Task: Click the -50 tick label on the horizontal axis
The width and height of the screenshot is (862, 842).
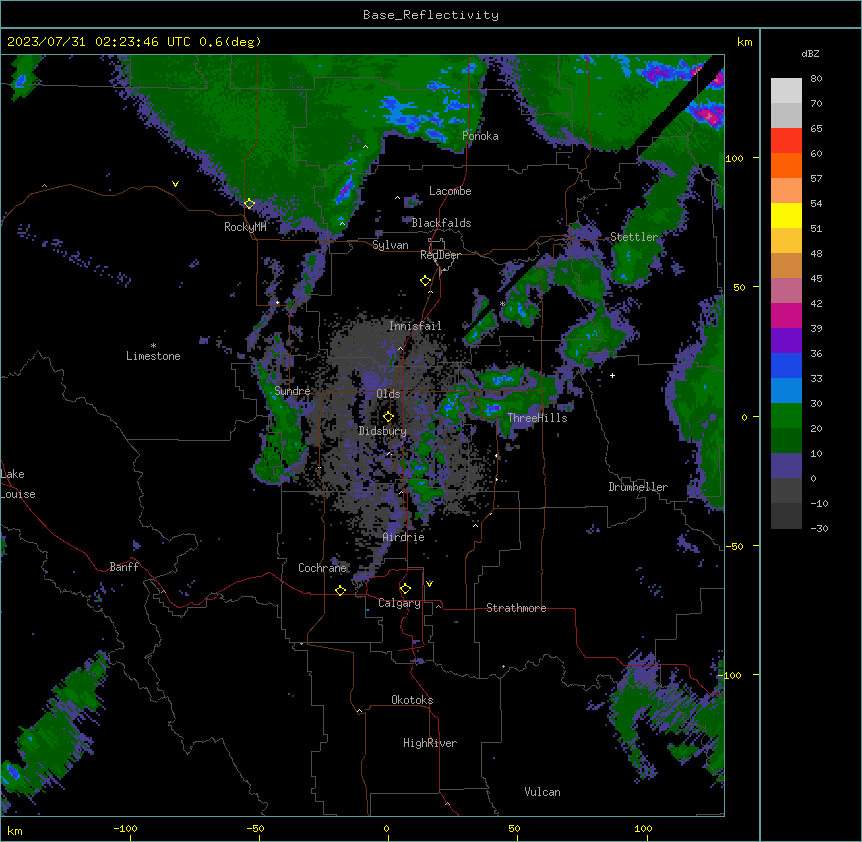Action: (255, 828)
